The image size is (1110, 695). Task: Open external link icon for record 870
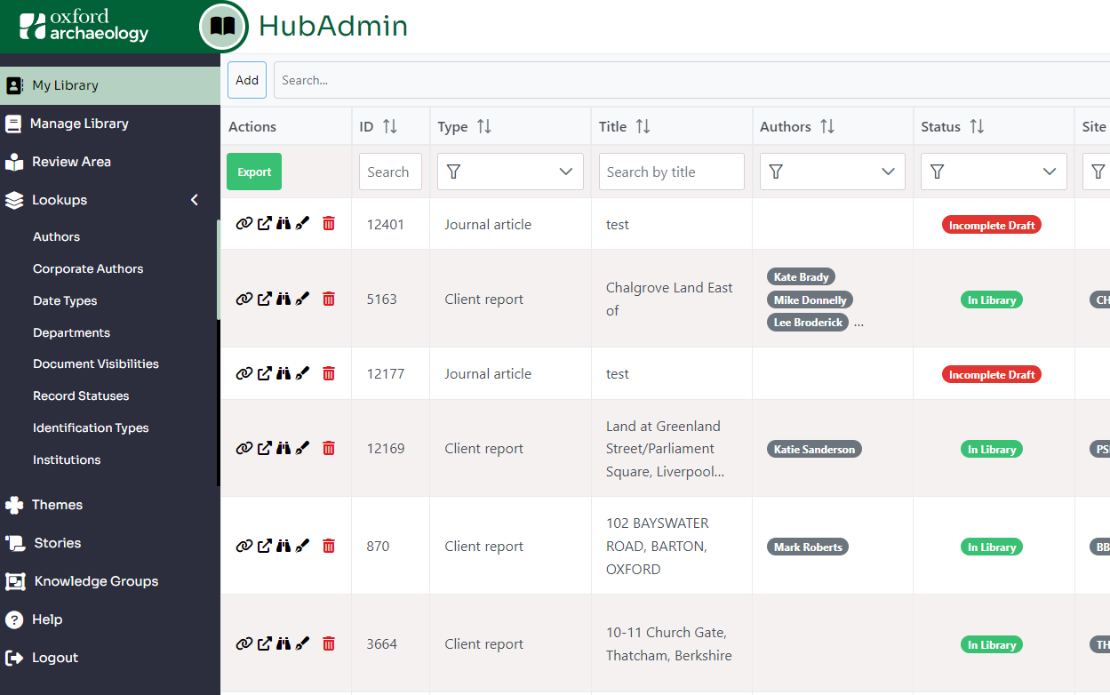coord(264,546)
